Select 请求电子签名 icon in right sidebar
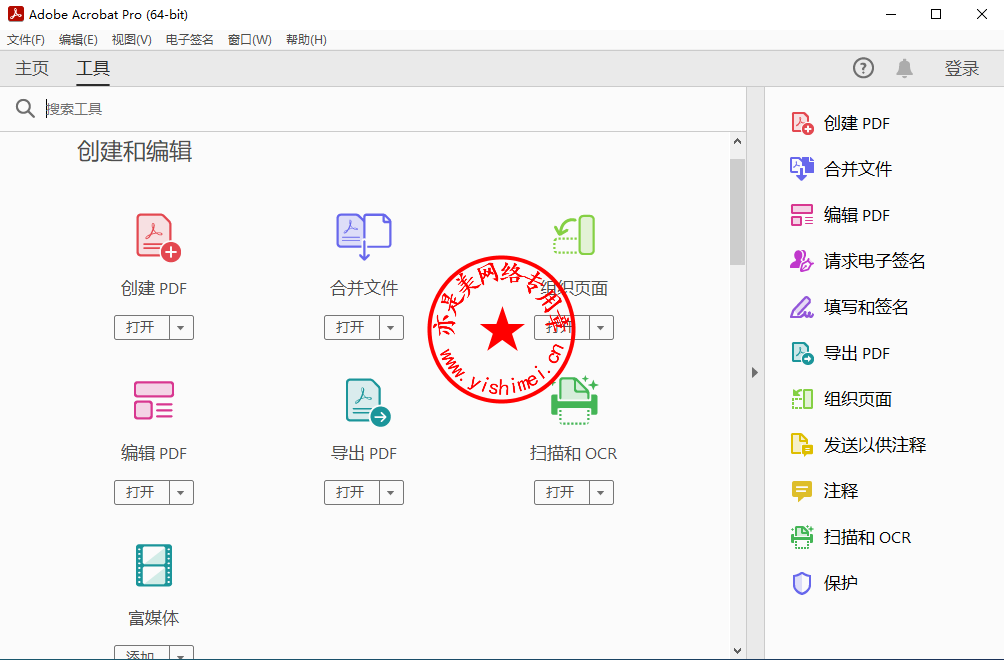Viewport: 1004px width, 660px height. (802, 261)
